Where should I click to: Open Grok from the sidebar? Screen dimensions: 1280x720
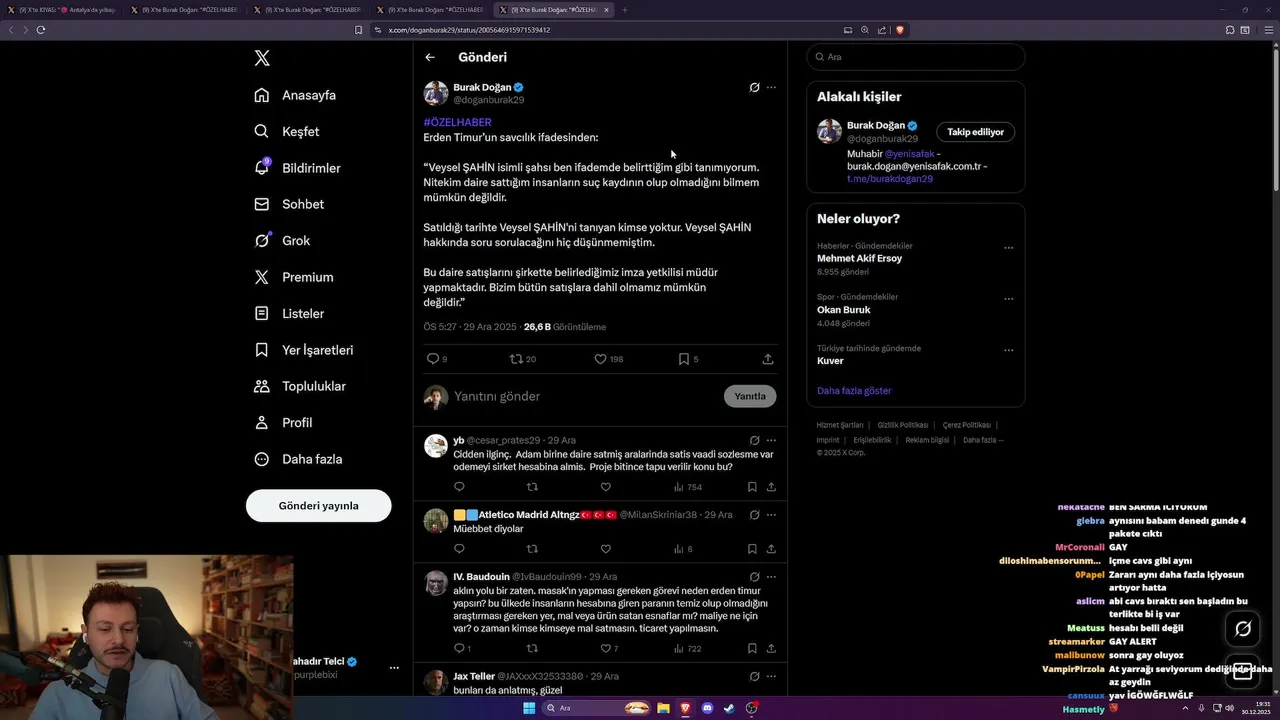[x=282, y=241]
